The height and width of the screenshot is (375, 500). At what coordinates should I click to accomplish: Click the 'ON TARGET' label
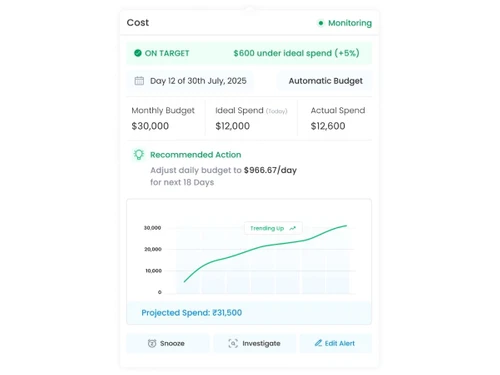[167, 53]
